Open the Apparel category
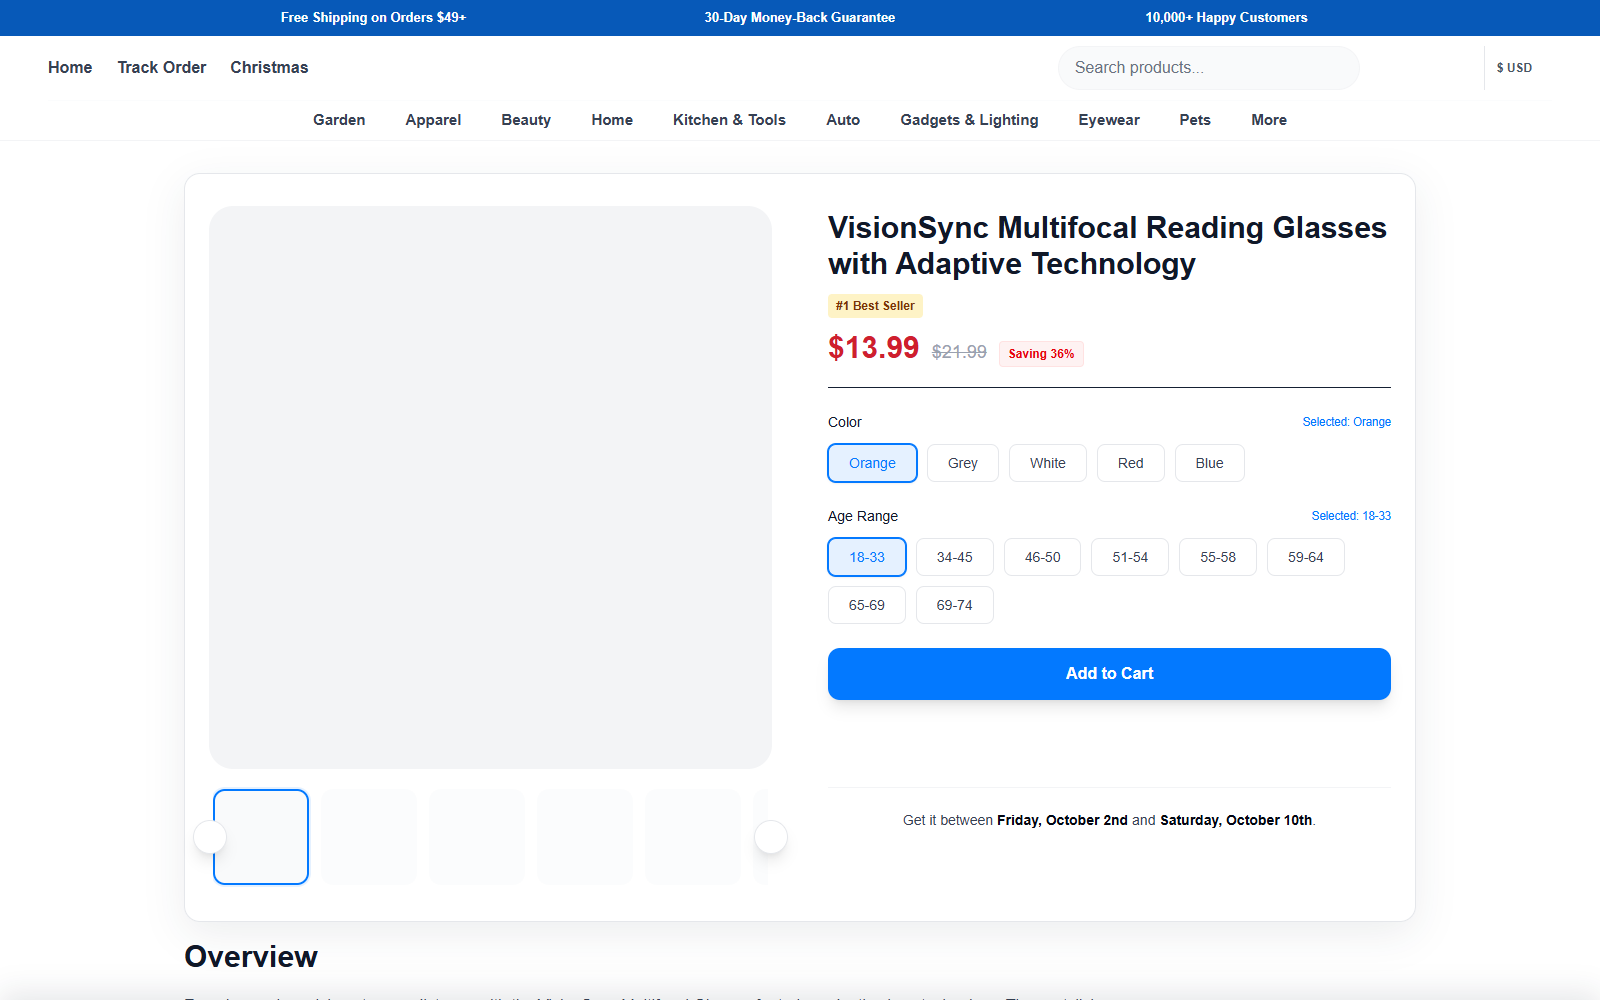This screenshot has width=1600, height=1000. pos(433,120)
